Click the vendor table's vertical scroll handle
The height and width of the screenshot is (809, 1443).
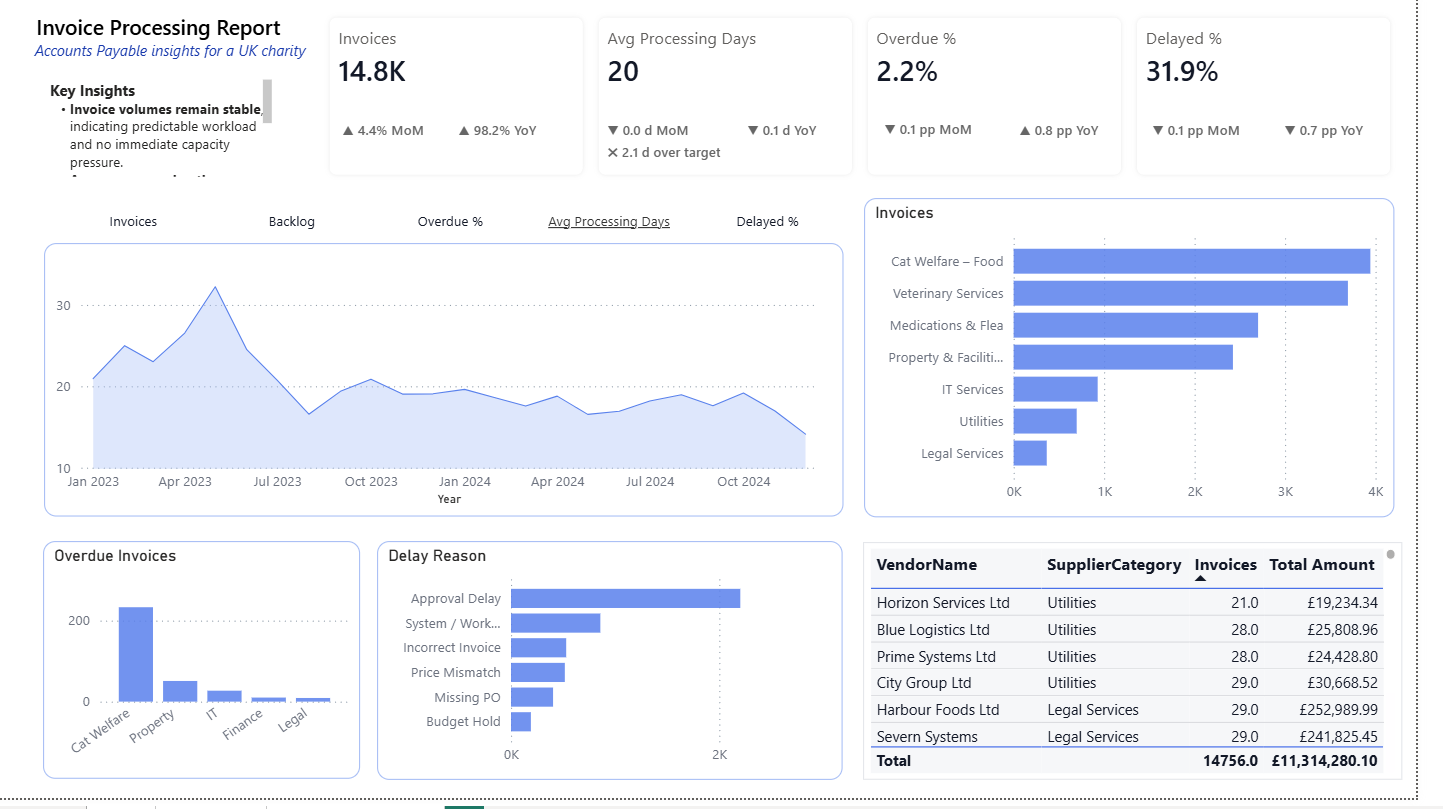click(1390, 554)
